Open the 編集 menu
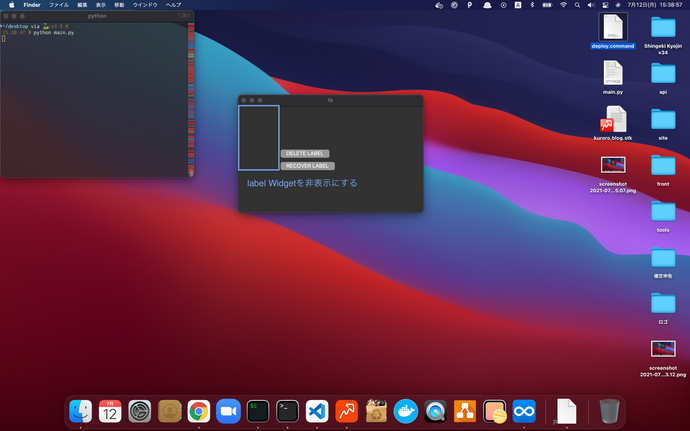The image size is (690, 431). 82,5
